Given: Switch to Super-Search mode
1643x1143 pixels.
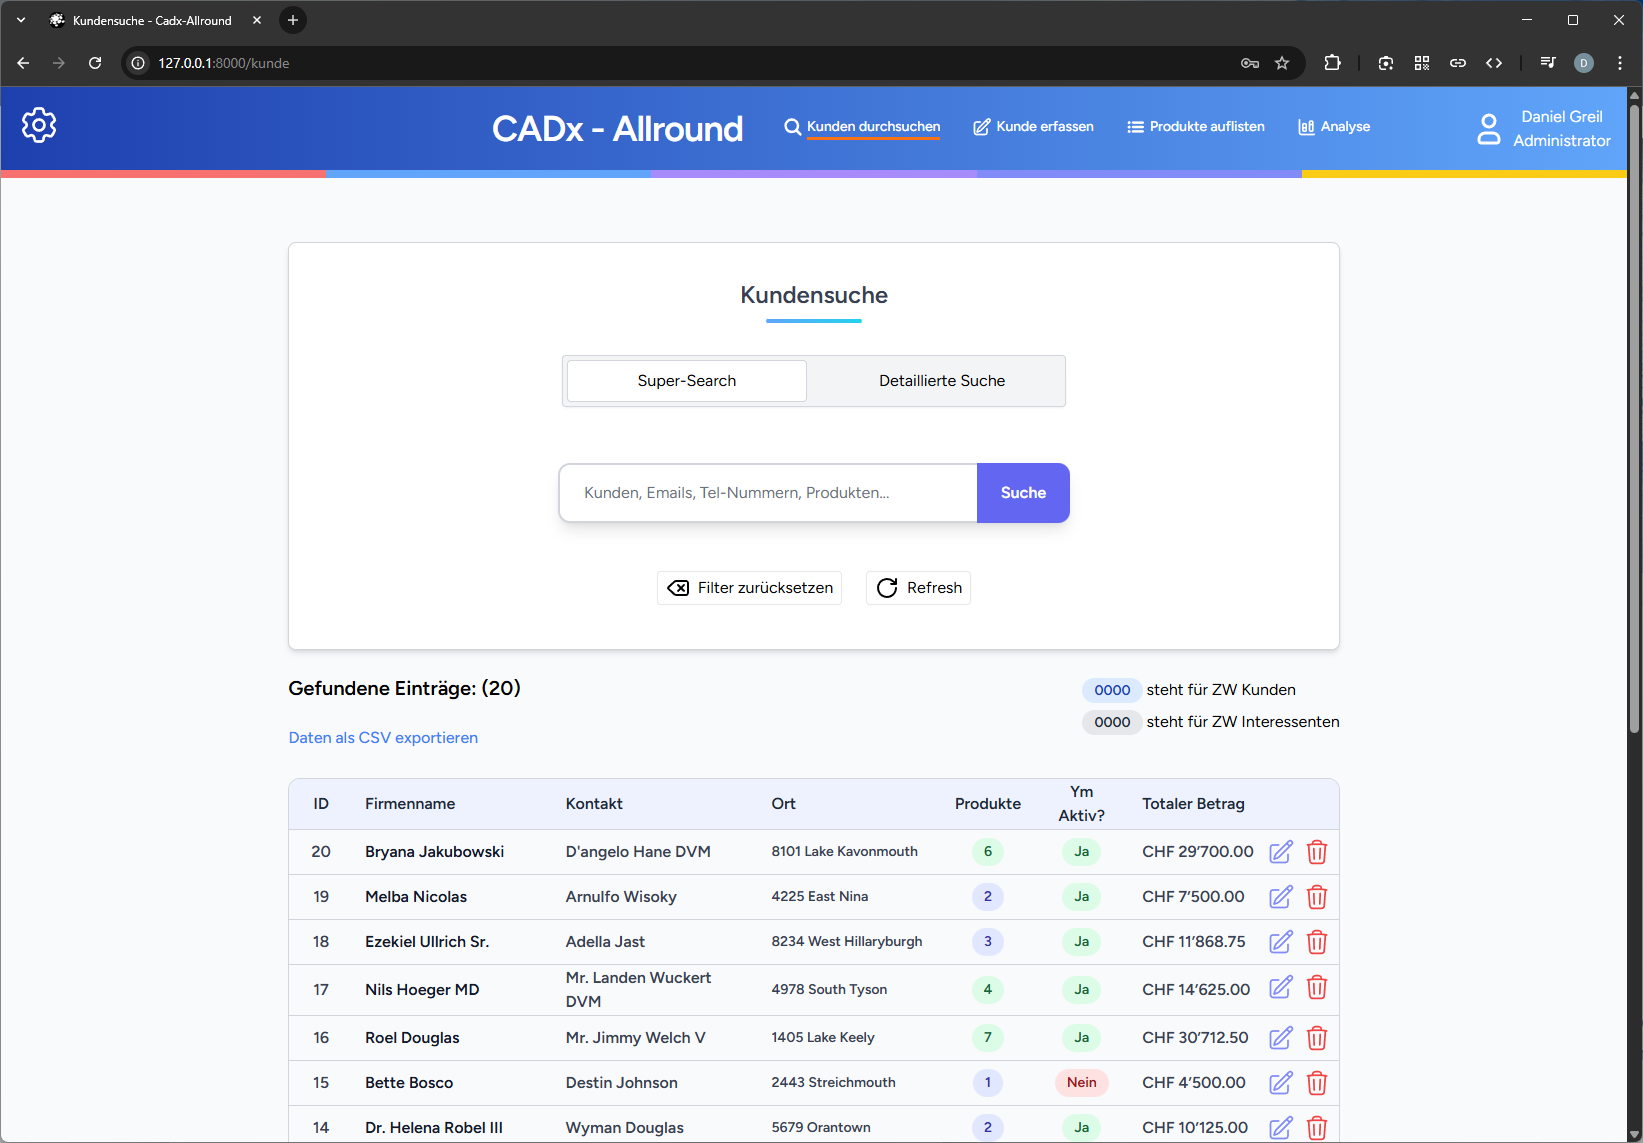Looking at the screenshot, I should pos(687,381).
